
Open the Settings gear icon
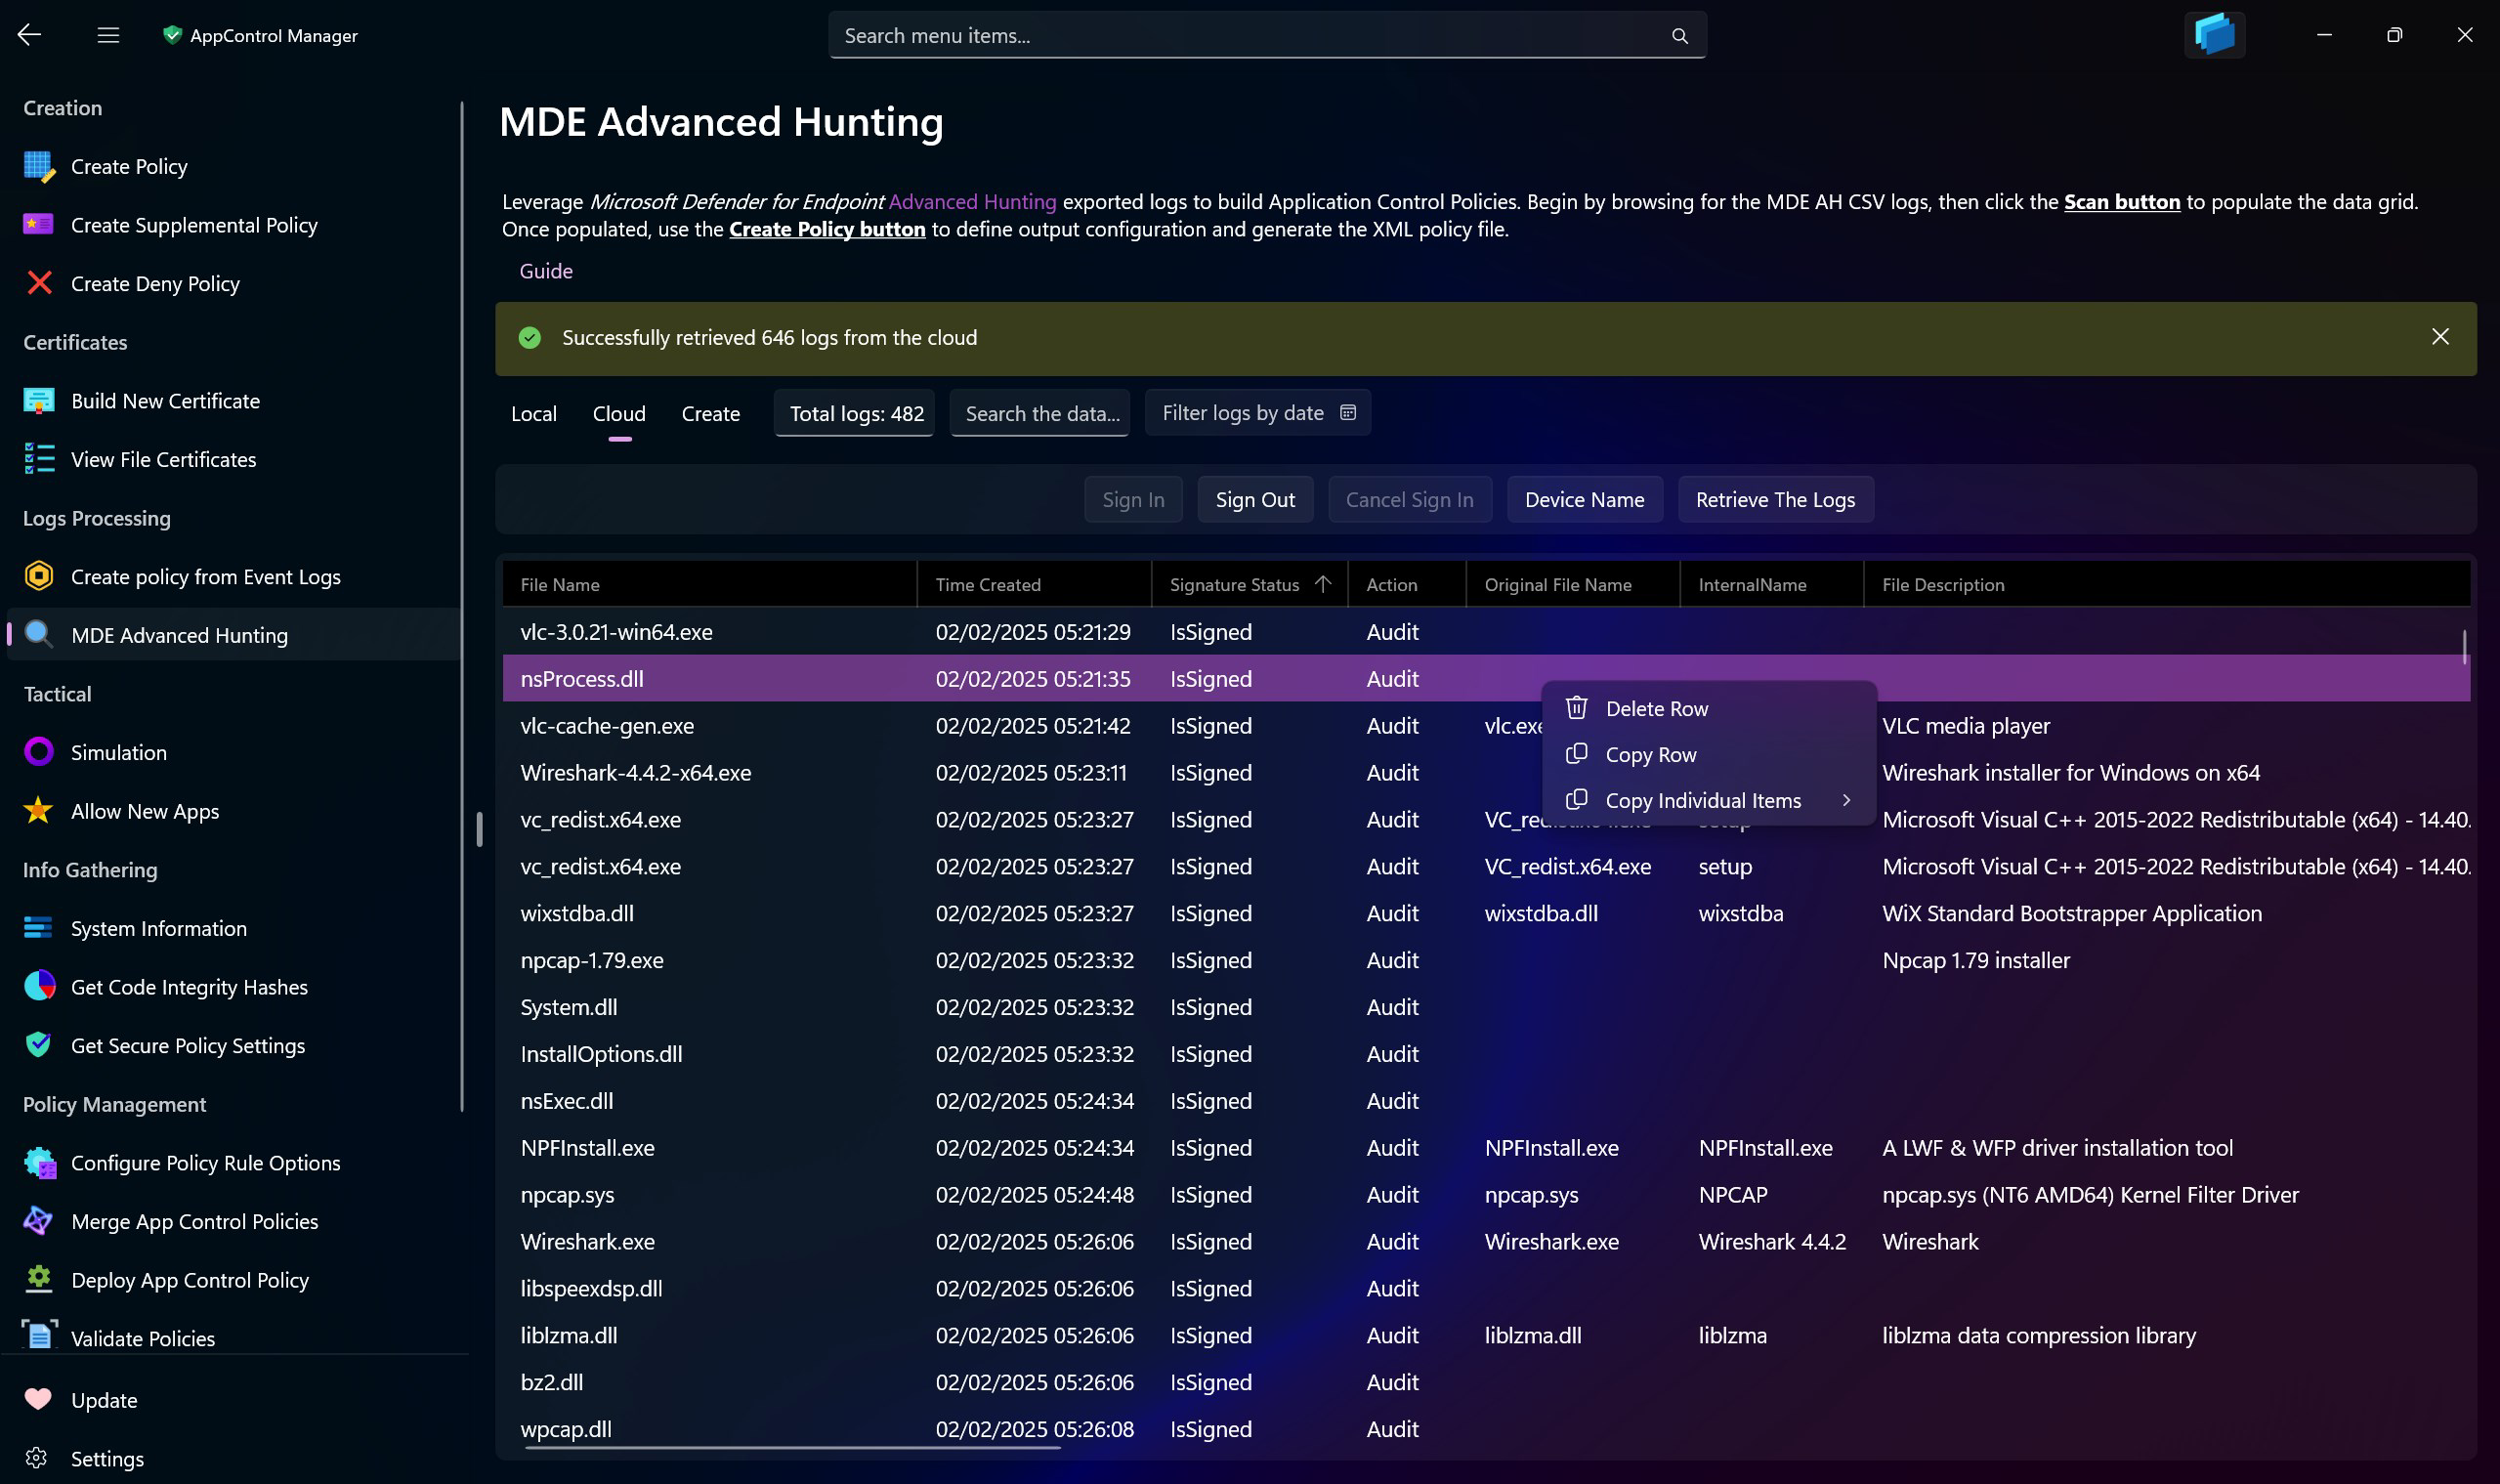click(x=37, y=1458)
